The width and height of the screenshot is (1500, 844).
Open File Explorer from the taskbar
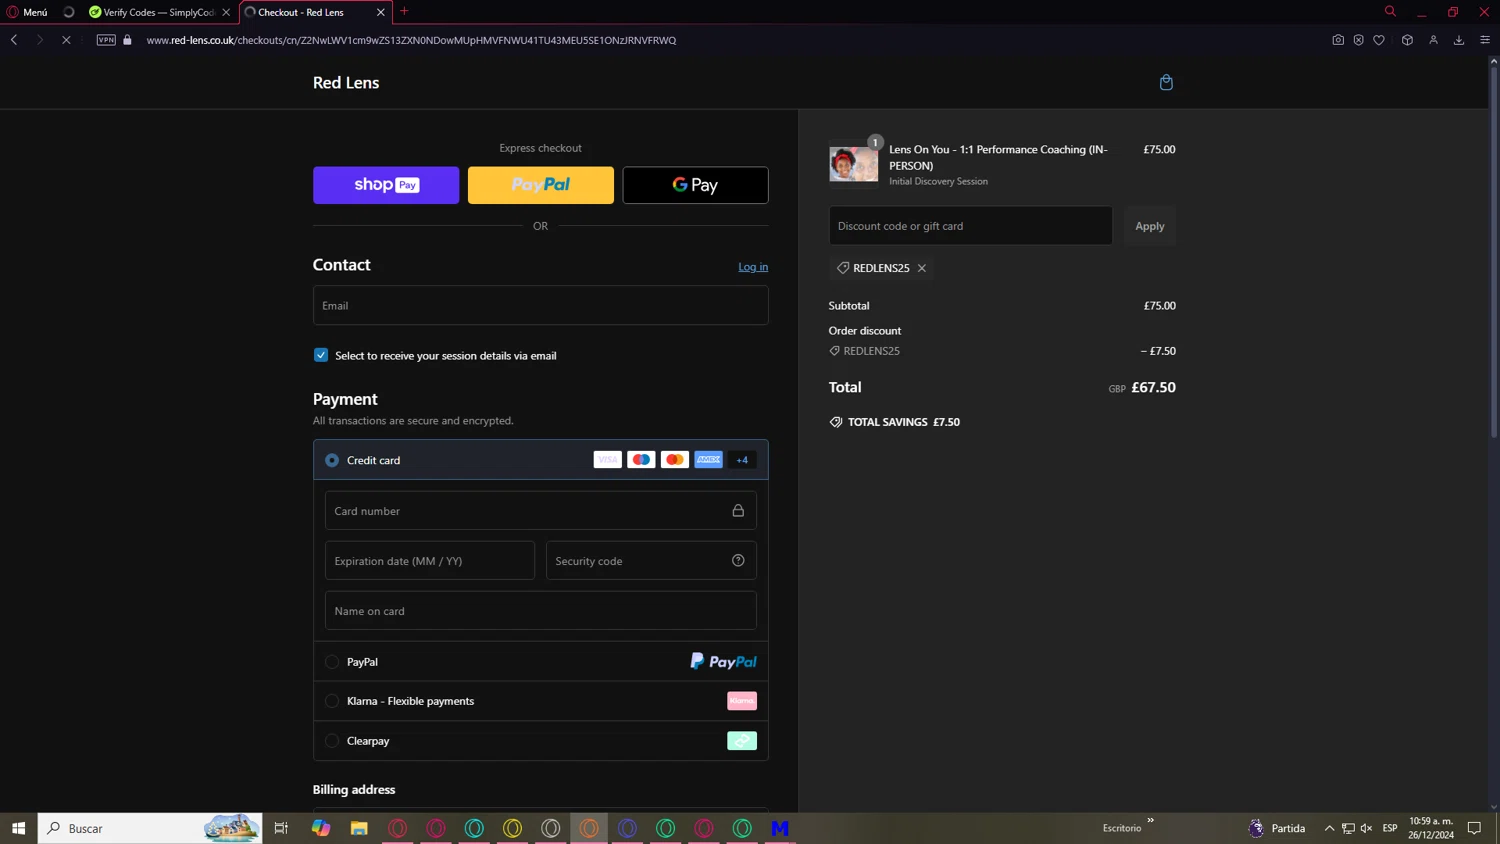coord(359,828)
